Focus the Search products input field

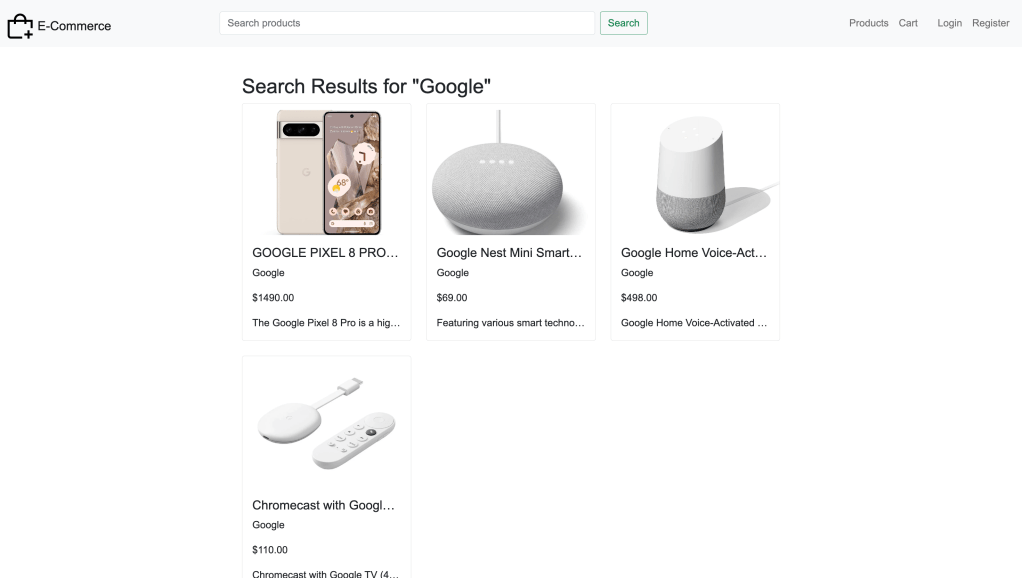point(406,23)
